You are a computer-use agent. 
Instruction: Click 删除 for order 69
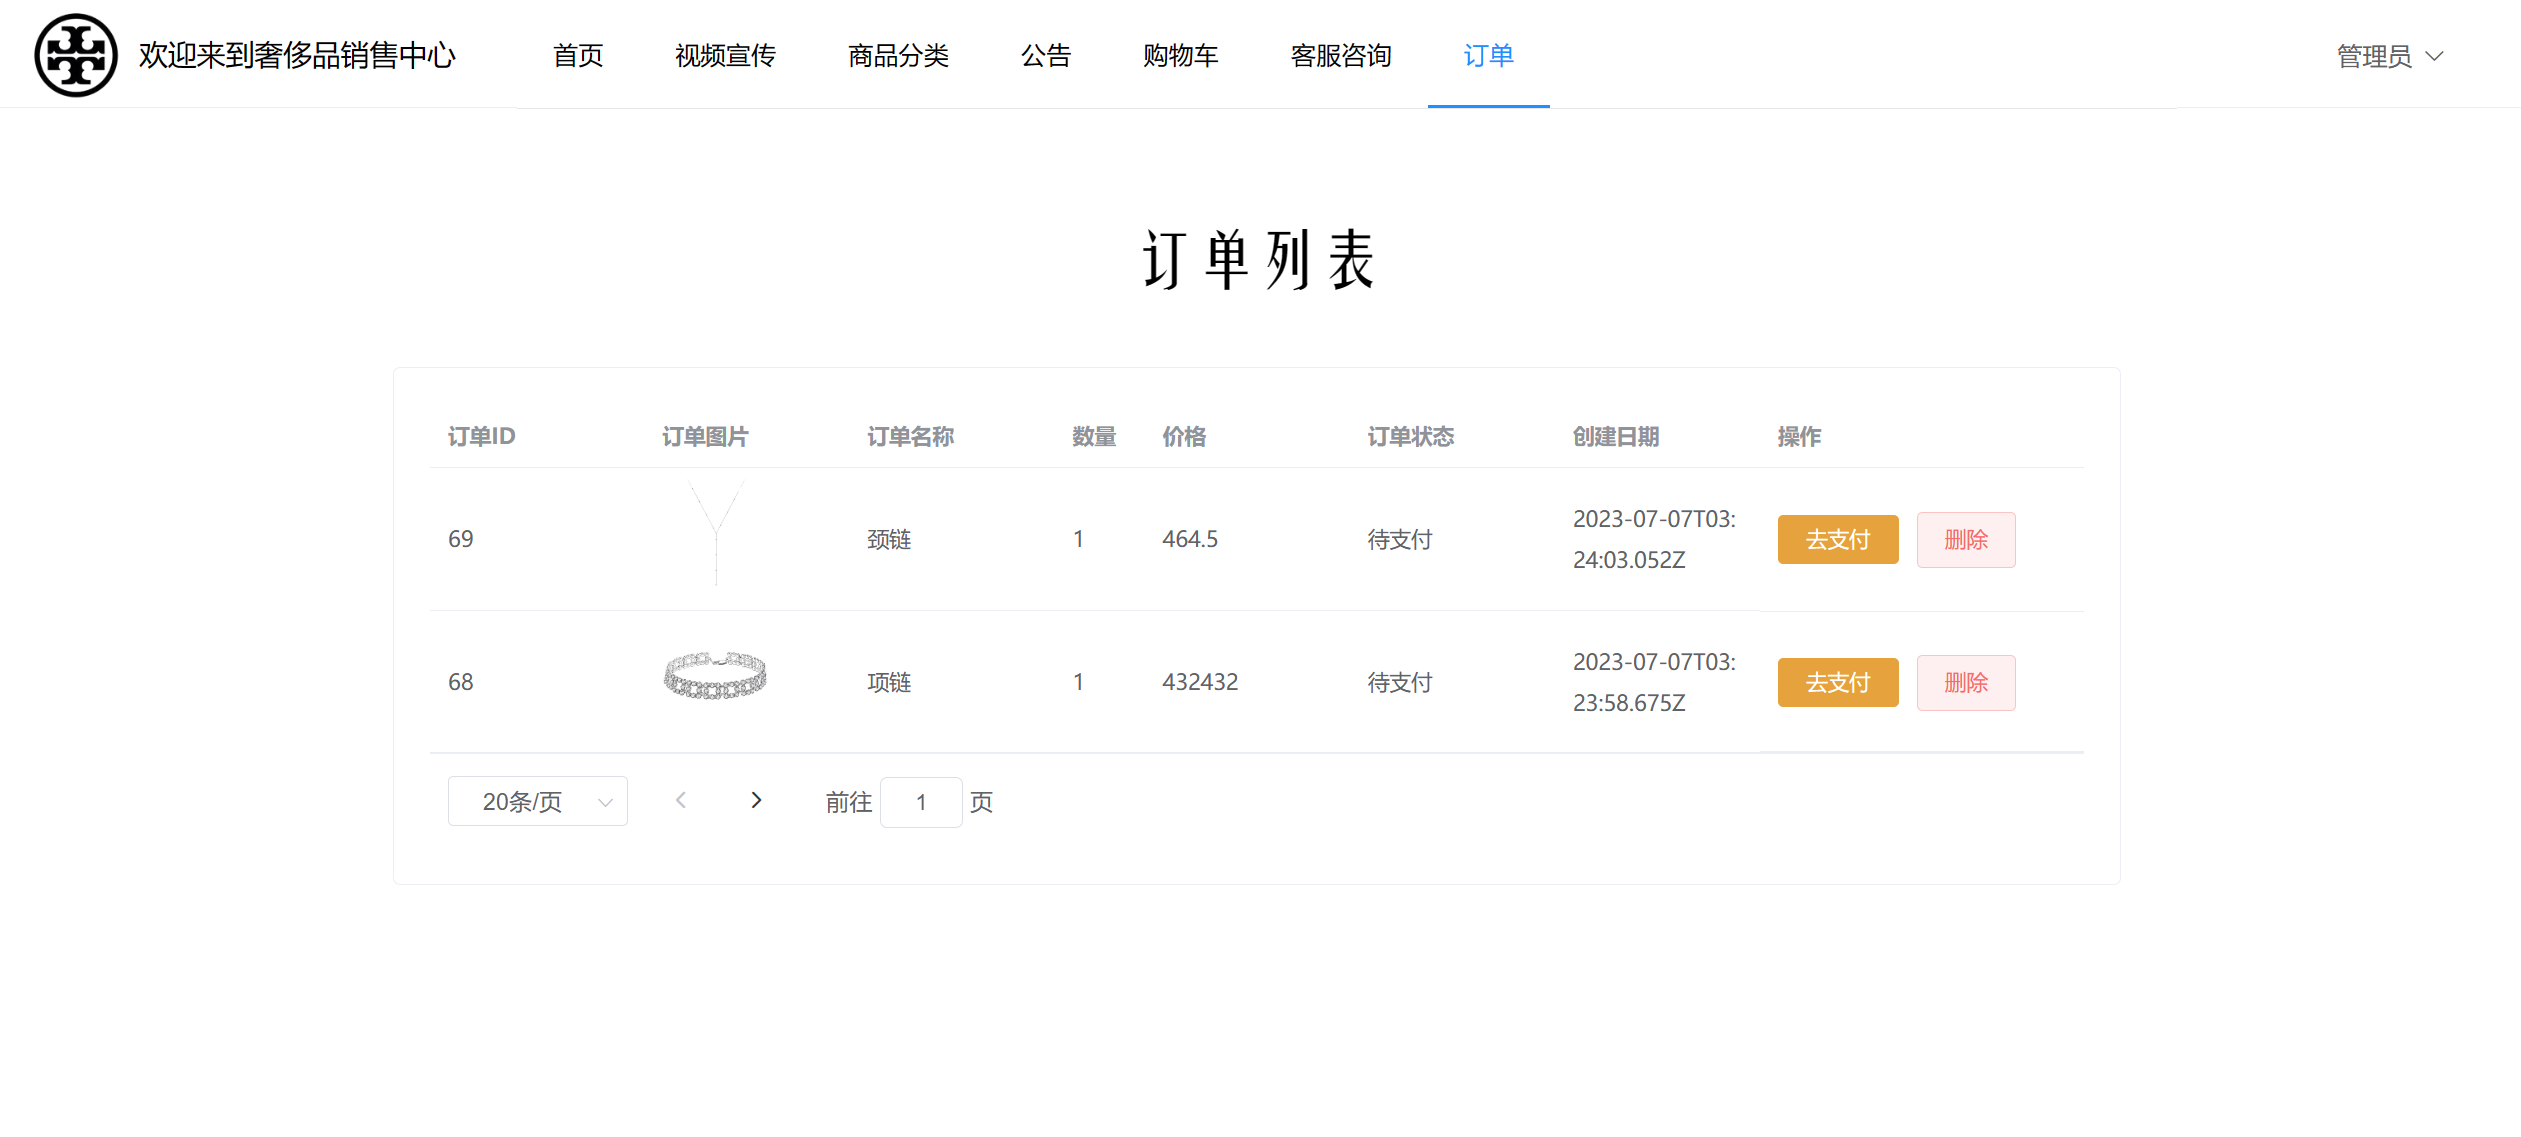point(1966,540)
